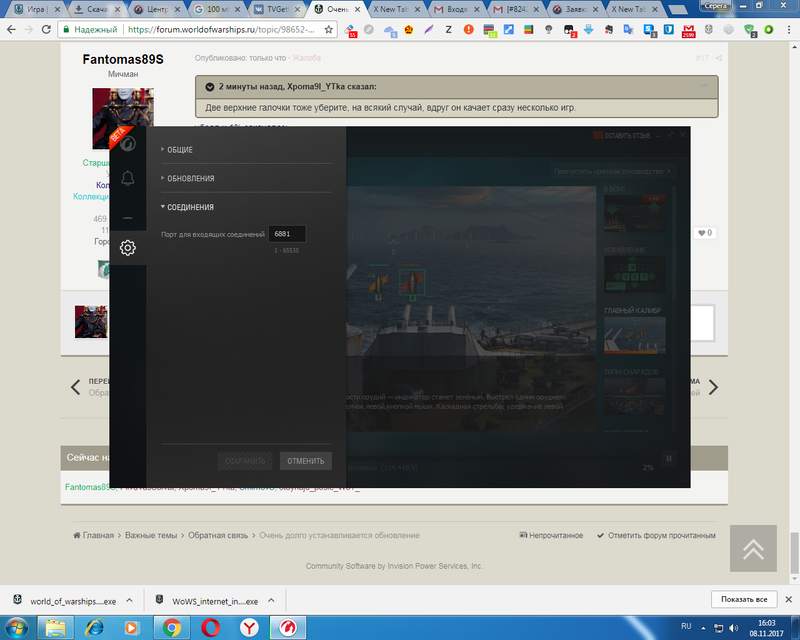Open Yandex browser from taskbar
Image resolution: width=800 pixels, height=640 pixels.
[249, 628]
